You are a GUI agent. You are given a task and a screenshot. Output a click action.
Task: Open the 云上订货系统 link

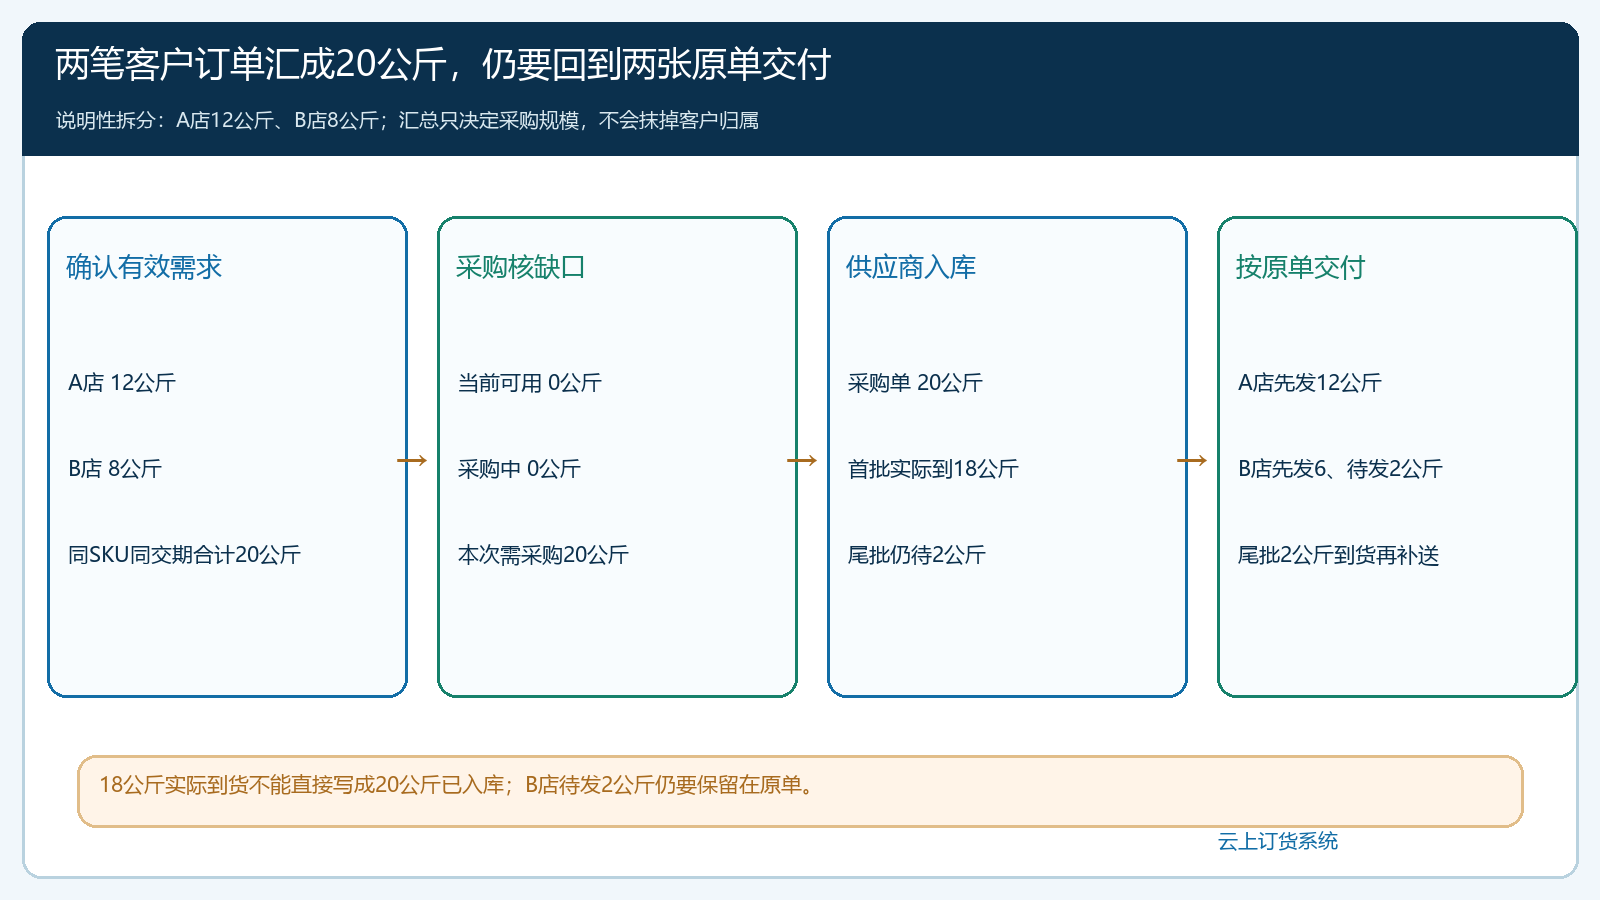pyautogui.click(x=1278, y=841)
